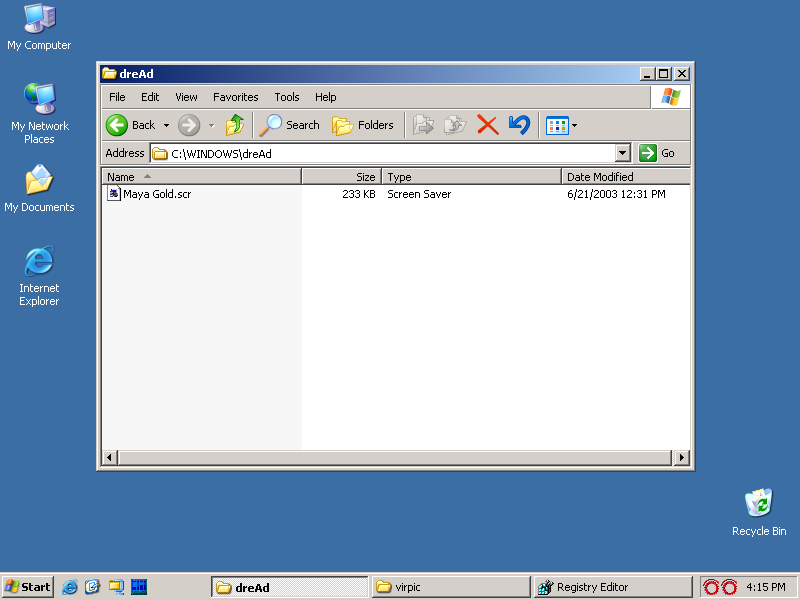Expand the address bar dropdown list
Screen dimensions: 800x600
click(x=622, y=153)
